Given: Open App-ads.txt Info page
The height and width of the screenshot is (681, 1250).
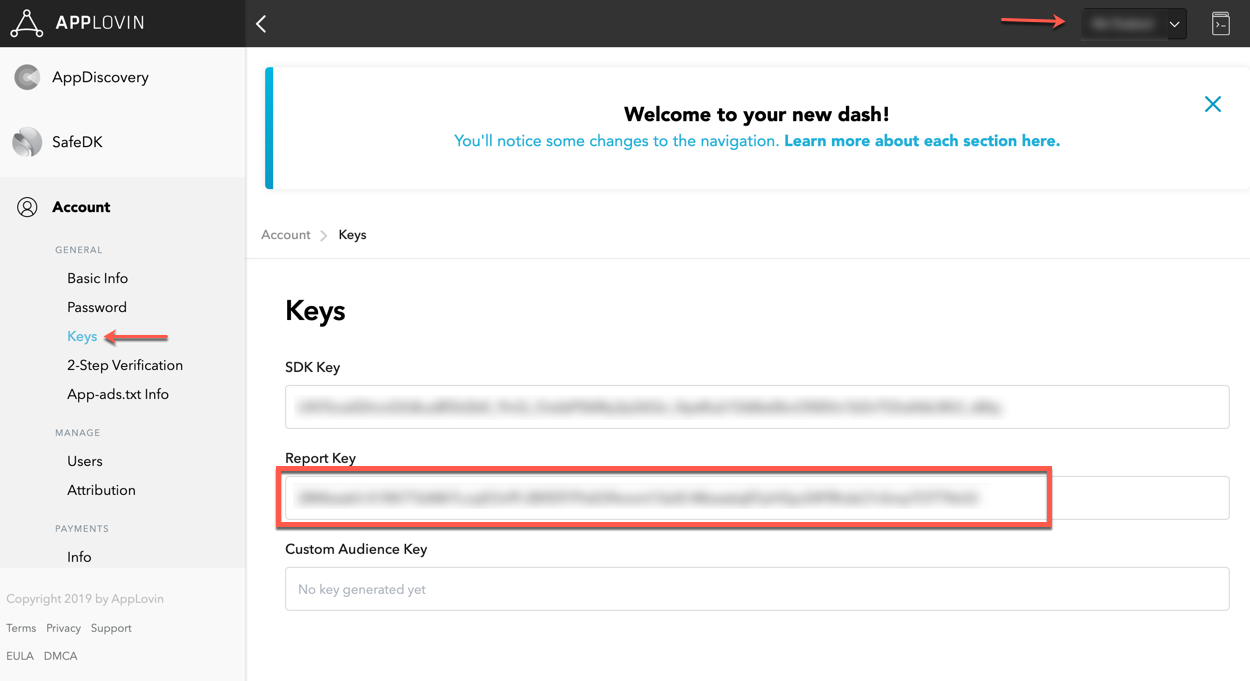Looking at the screenshot, I should pyautogui.click(x=118, y=394).
